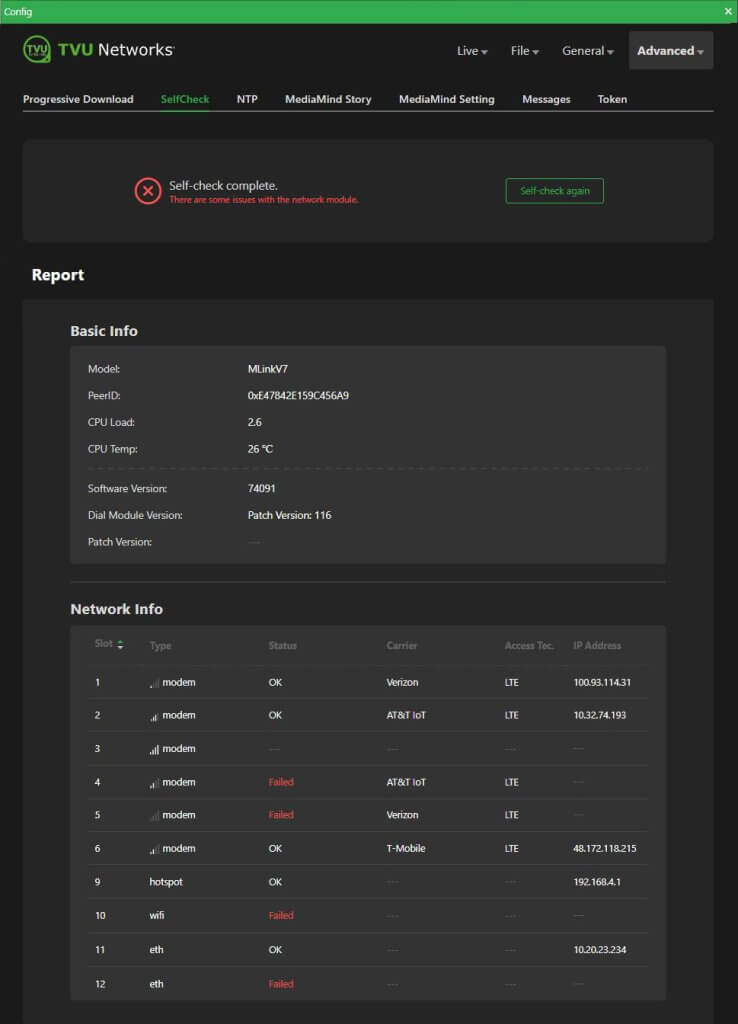Click signal strength icon for slot 1 modem

[154, 682]
